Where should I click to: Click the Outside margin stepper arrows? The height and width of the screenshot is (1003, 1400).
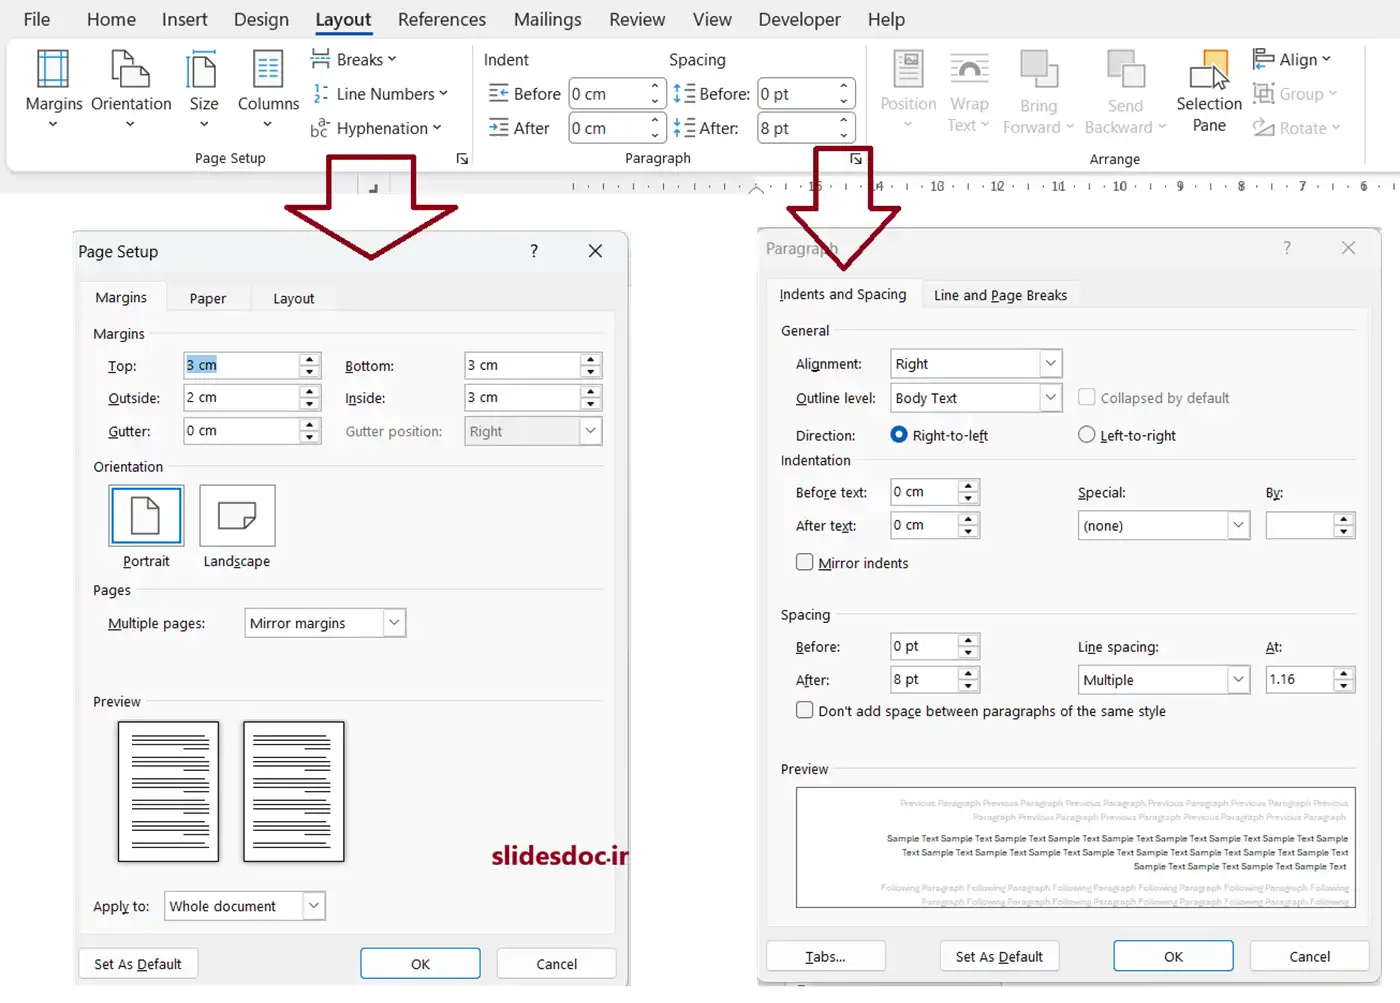click(310, 397)
